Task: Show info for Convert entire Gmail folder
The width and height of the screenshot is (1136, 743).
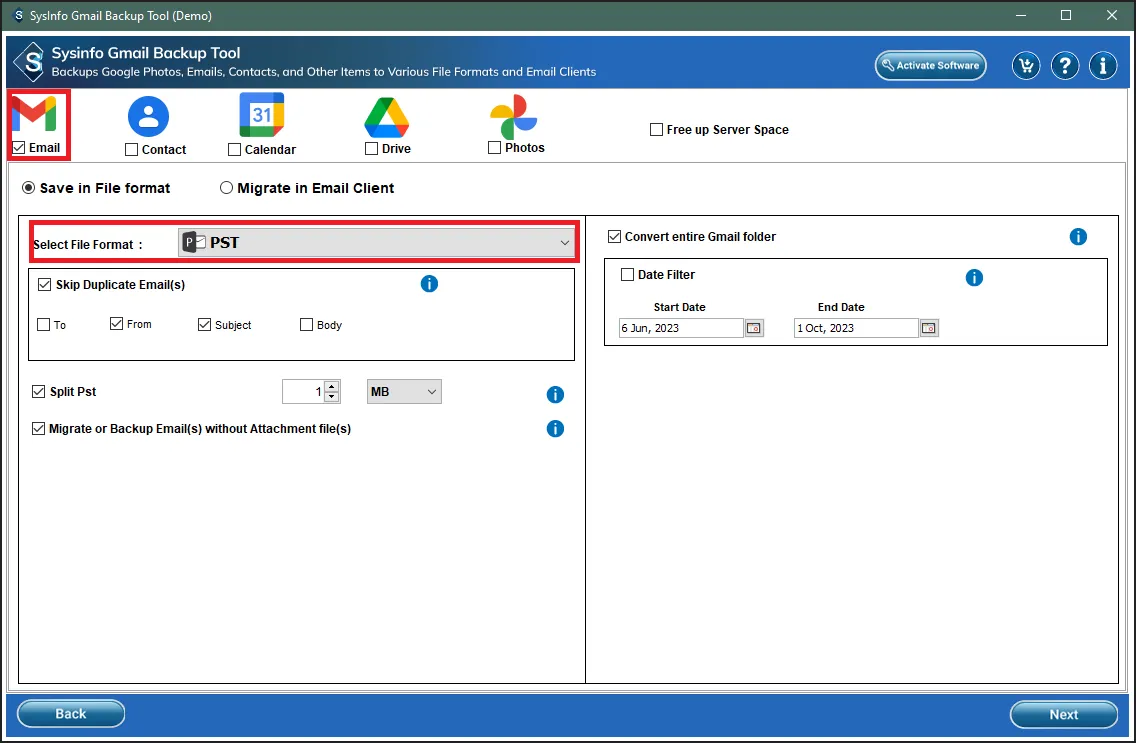Action: (1078, 237)
